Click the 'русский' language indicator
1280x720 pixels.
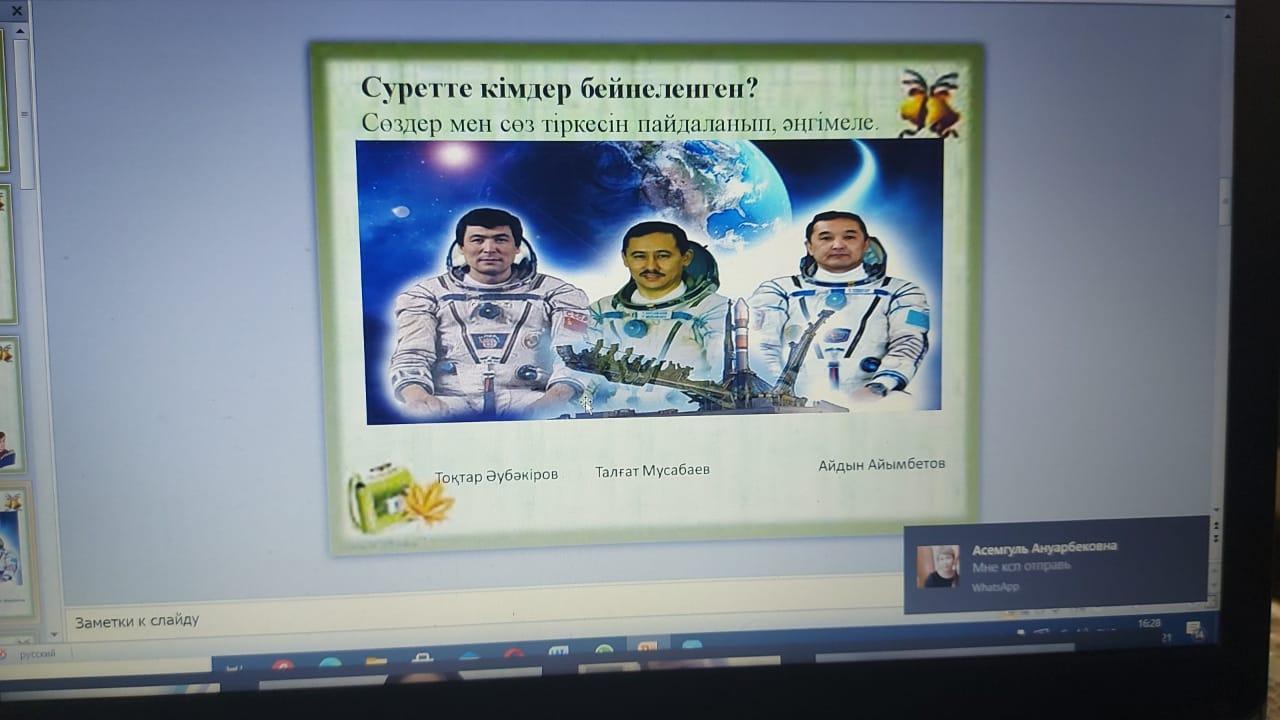(x=36, y=654)
